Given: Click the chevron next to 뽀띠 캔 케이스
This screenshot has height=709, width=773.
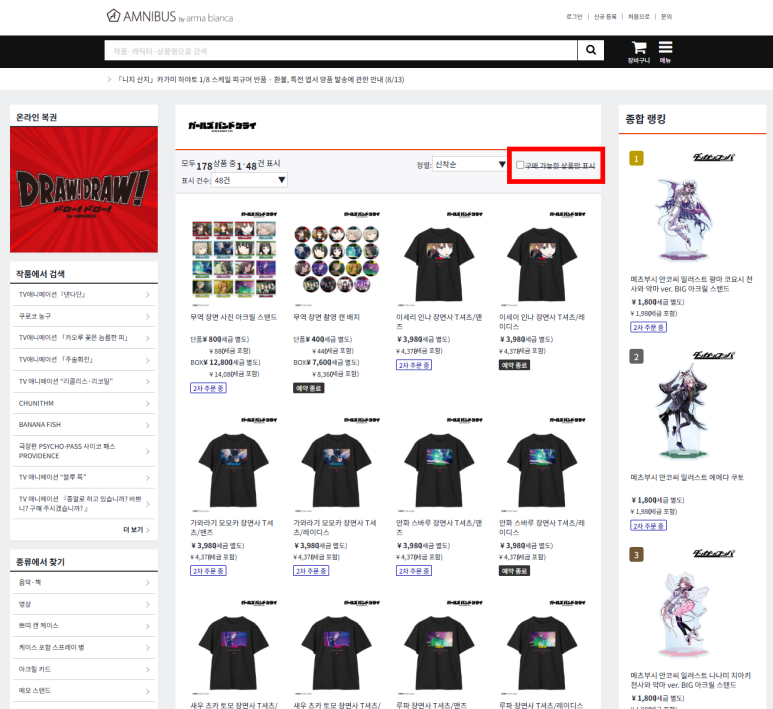Looking at the screenshot, I should point(147,626).
